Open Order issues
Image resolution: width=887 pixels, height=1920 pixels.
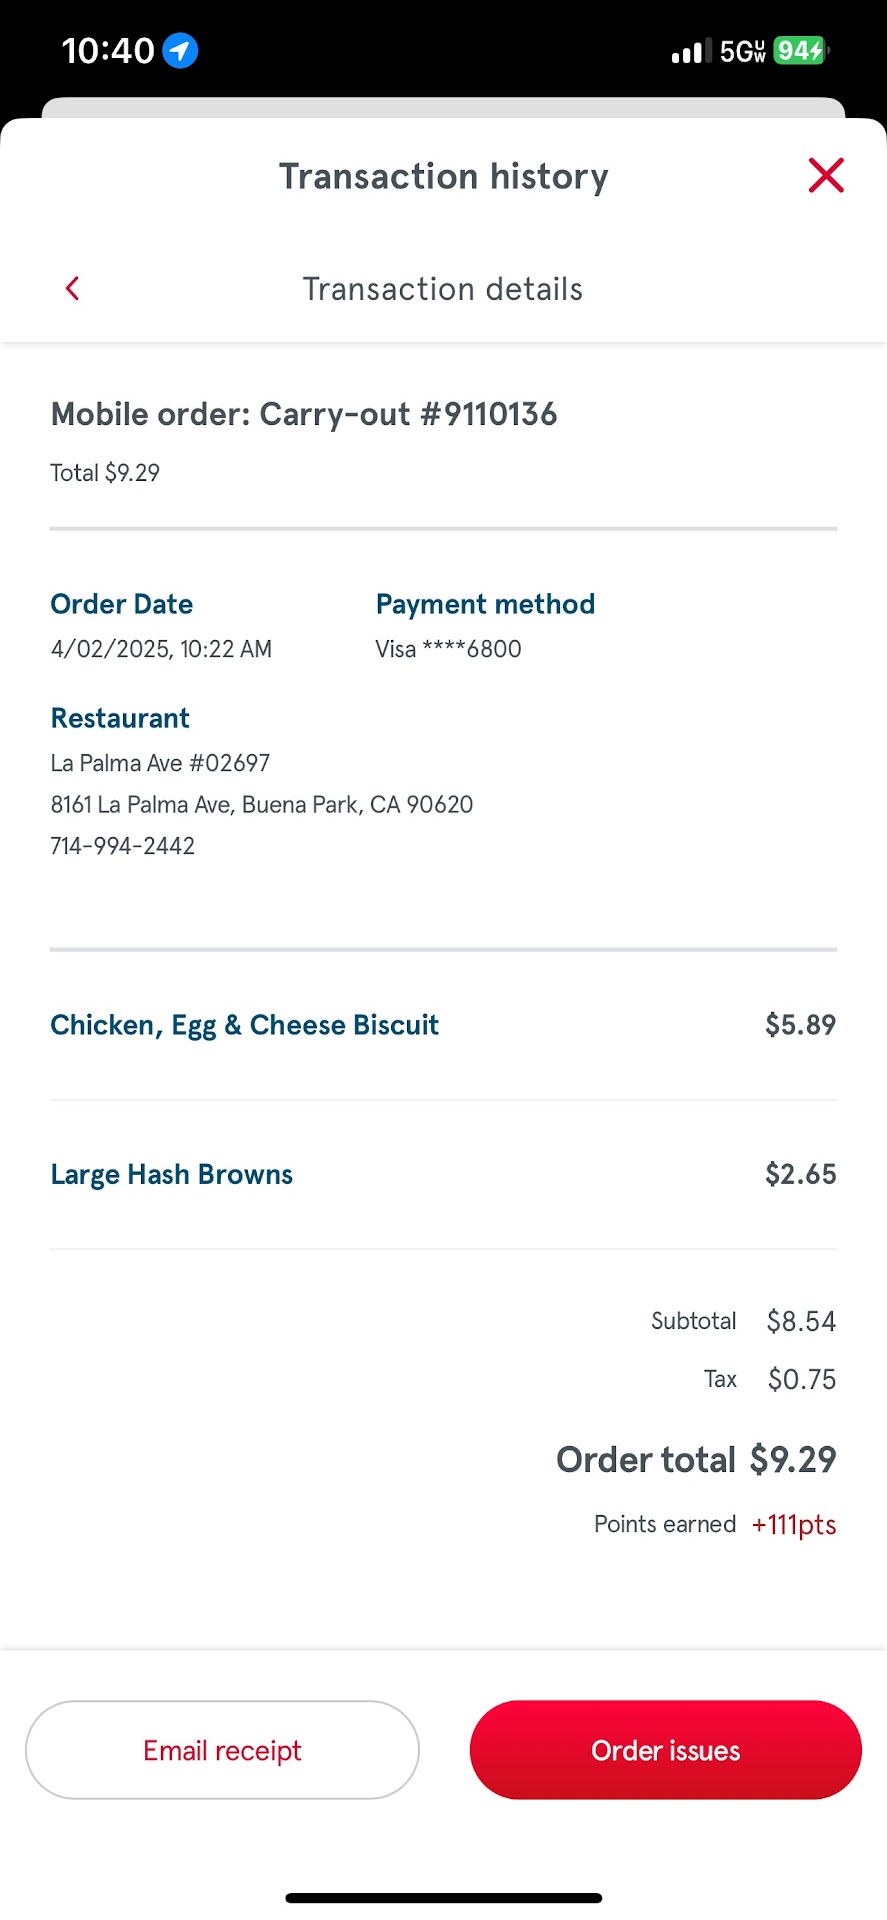[665, 1750]
